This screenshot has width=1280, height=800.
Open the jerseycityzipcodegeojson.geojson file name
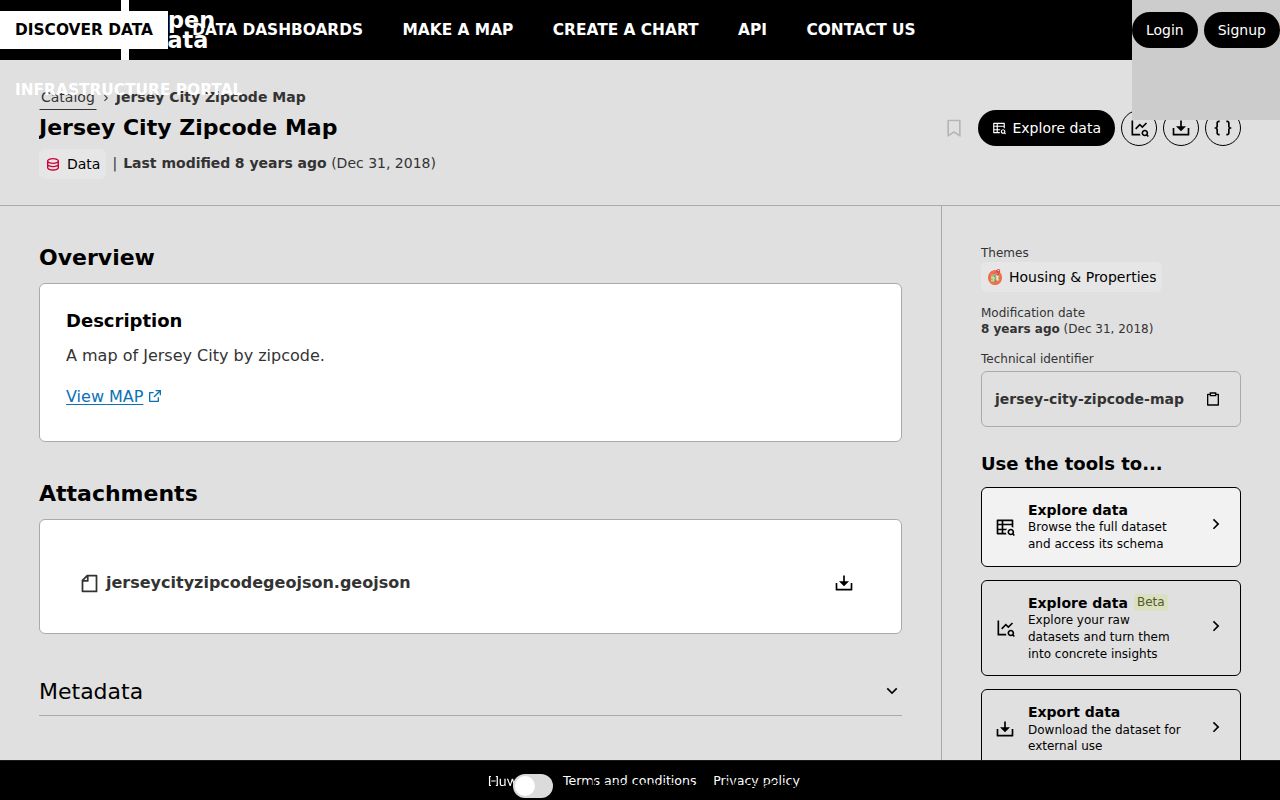point(258,583)
